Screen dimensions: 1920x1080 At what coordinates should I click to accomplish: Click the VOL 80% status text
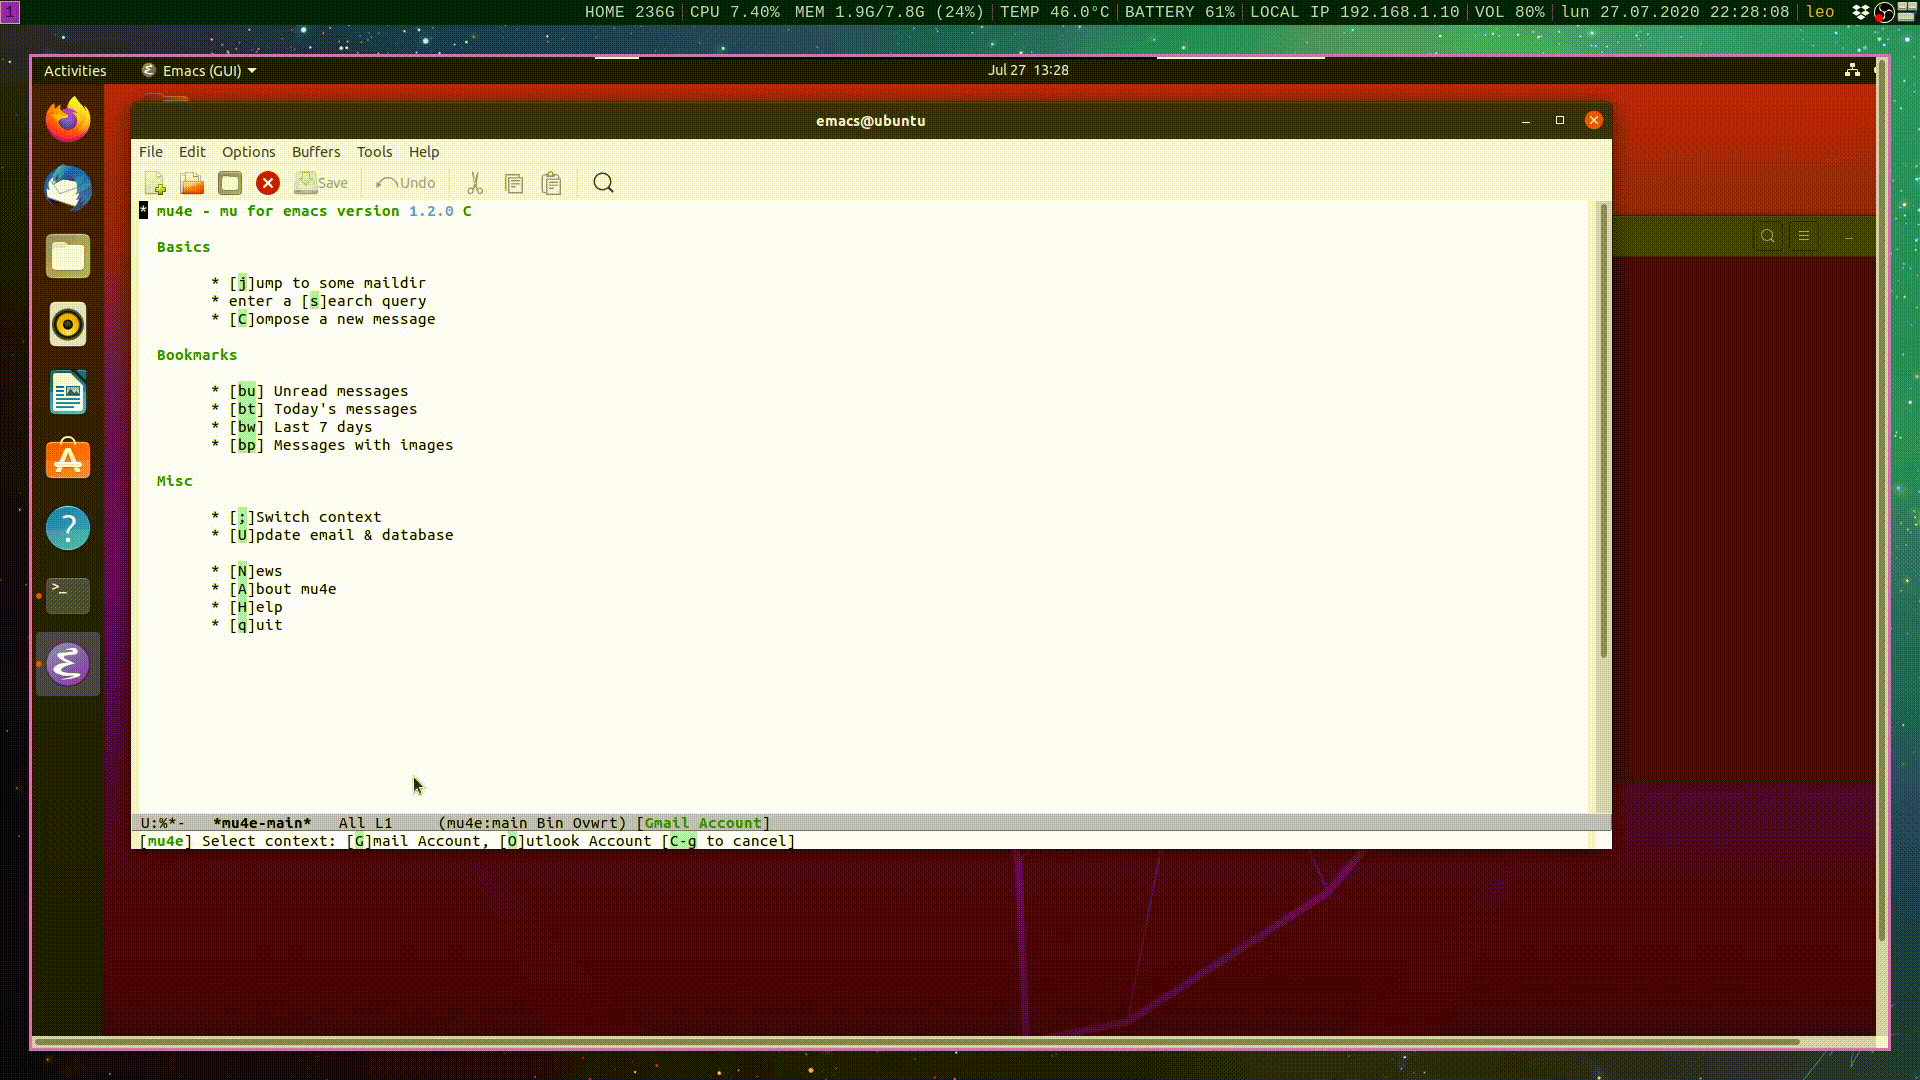[x=1510, y=12]
